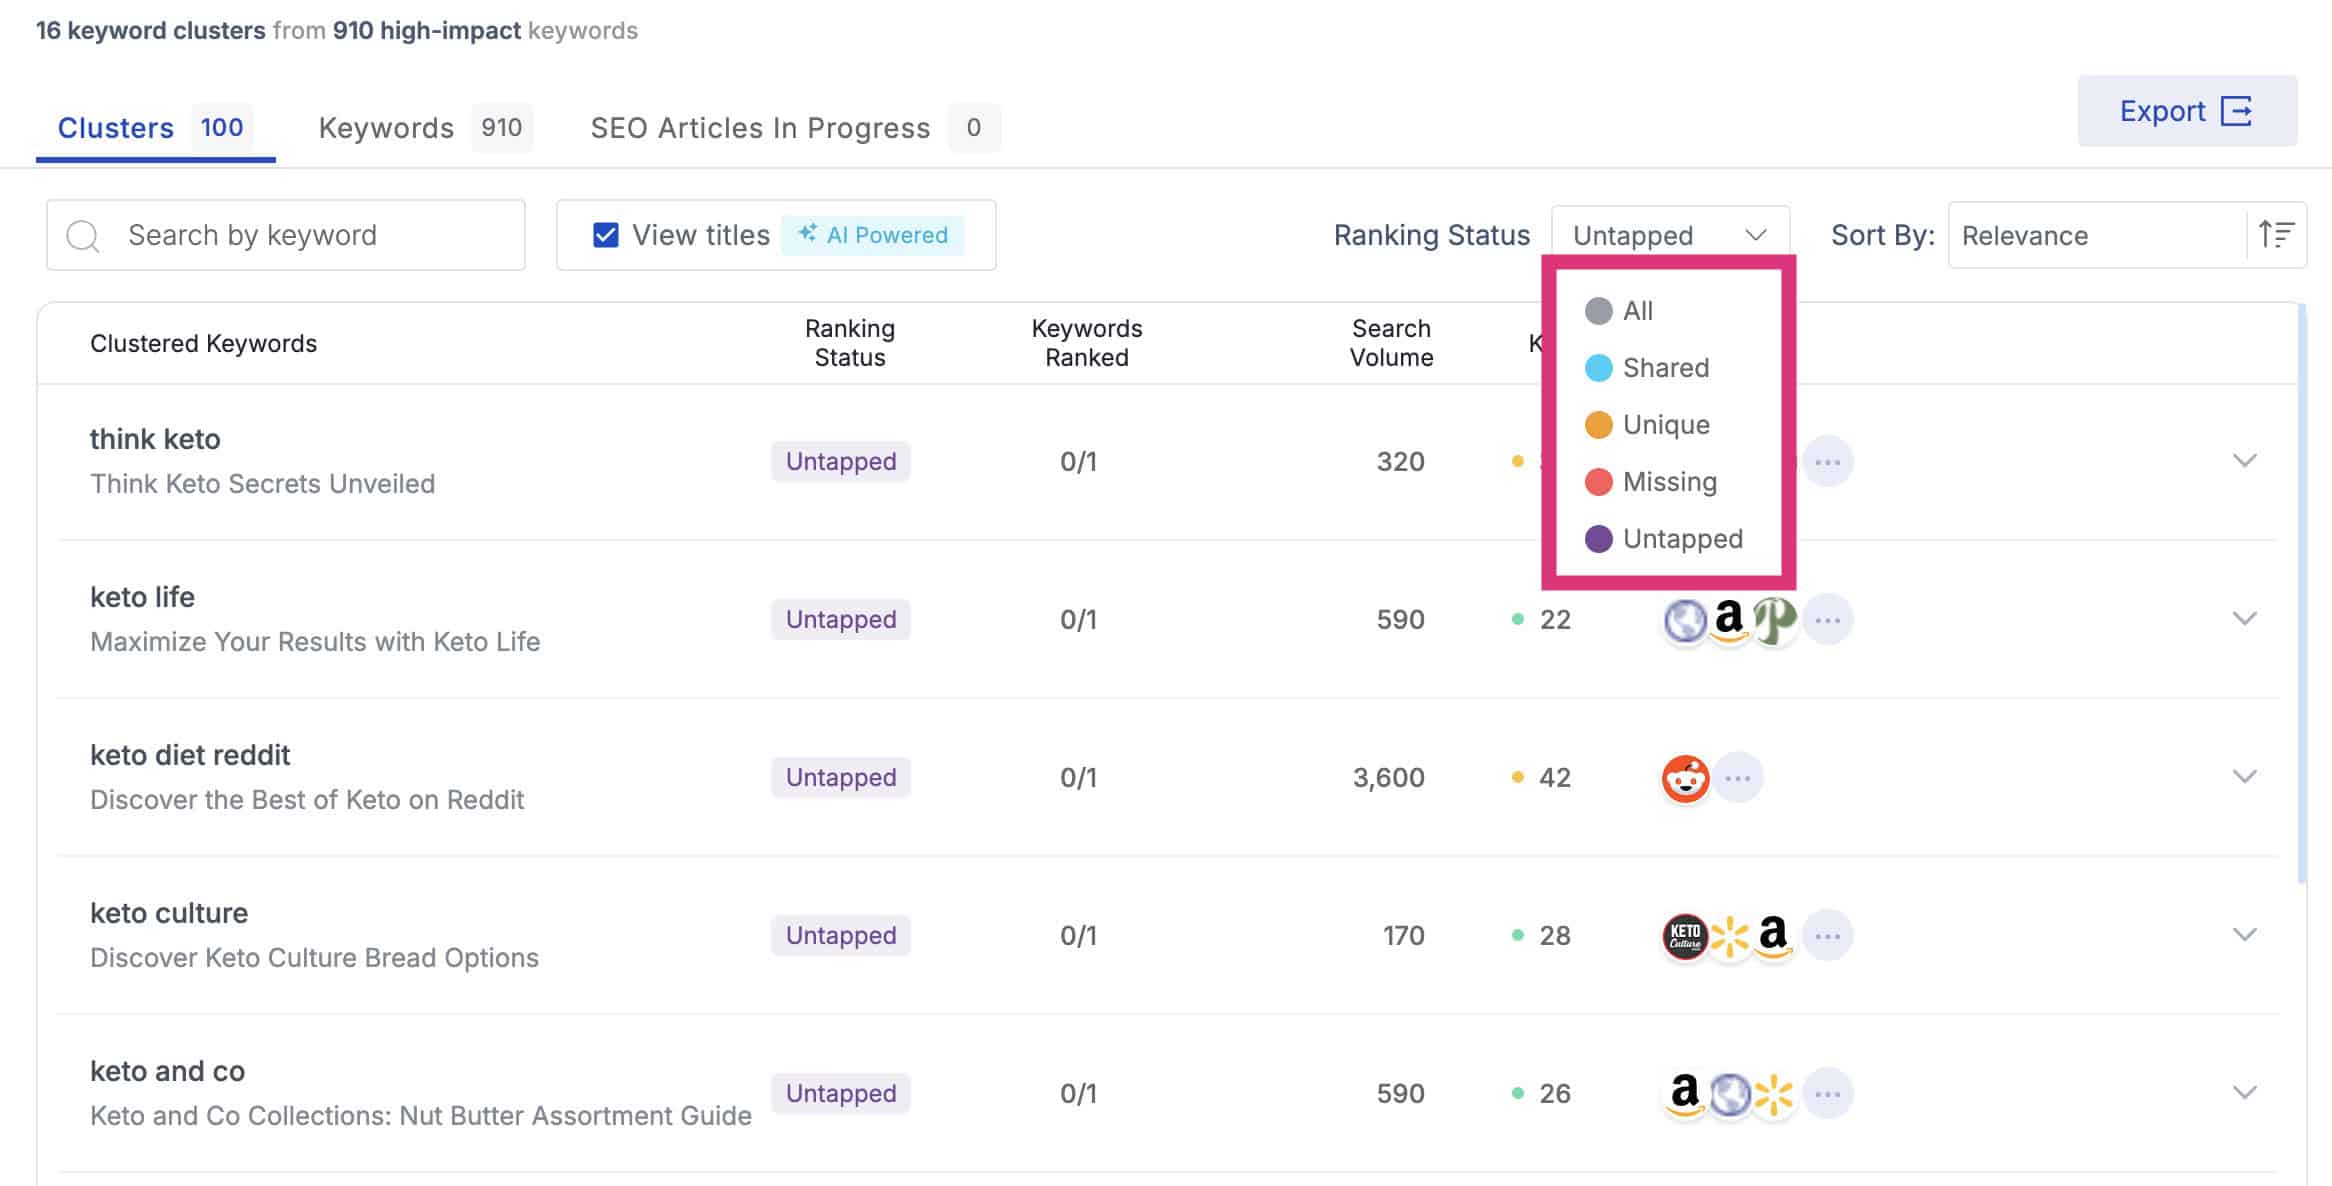The height and width of the screenshot is (1186, 2332).
Task: Click "Think Keto Secrets Unveiled" title
Action: [x=263, y=484]
